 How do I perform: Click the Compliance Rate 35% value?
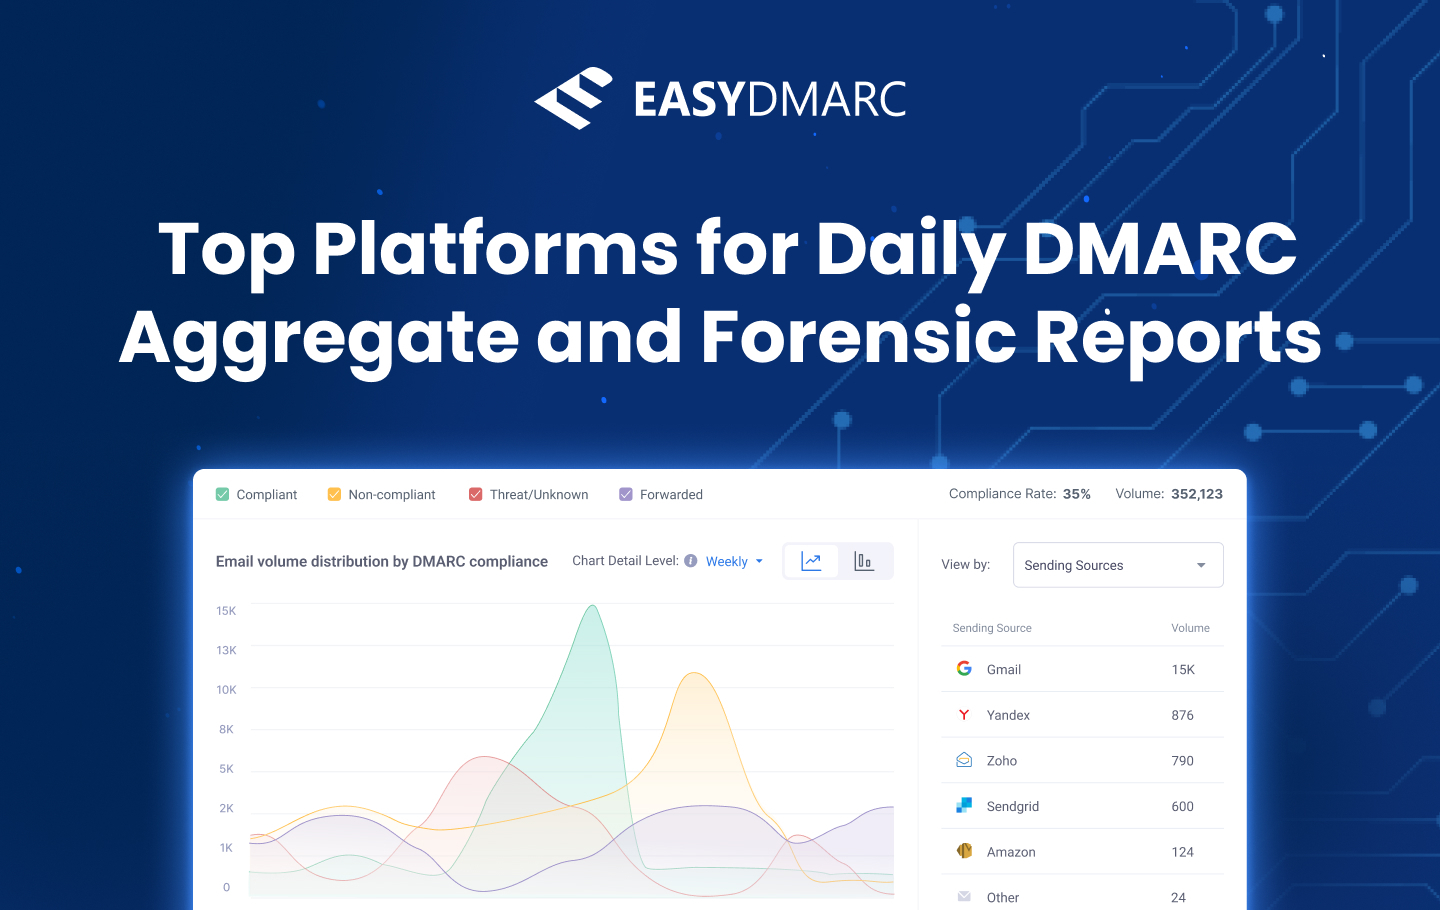[1077, 494]
